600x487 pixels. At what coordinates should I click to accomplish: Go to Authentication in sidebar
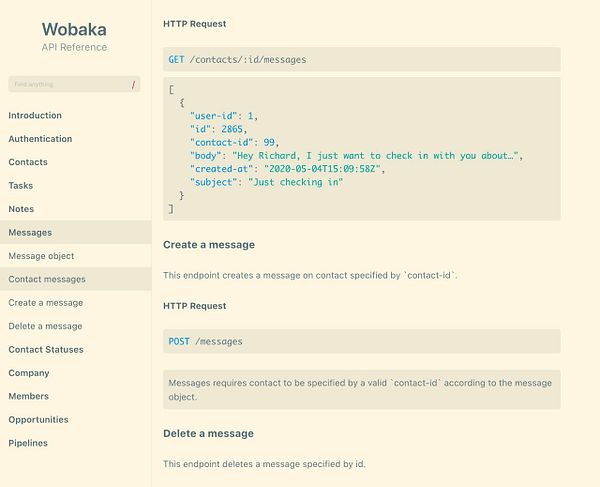[x=40, y=139]
